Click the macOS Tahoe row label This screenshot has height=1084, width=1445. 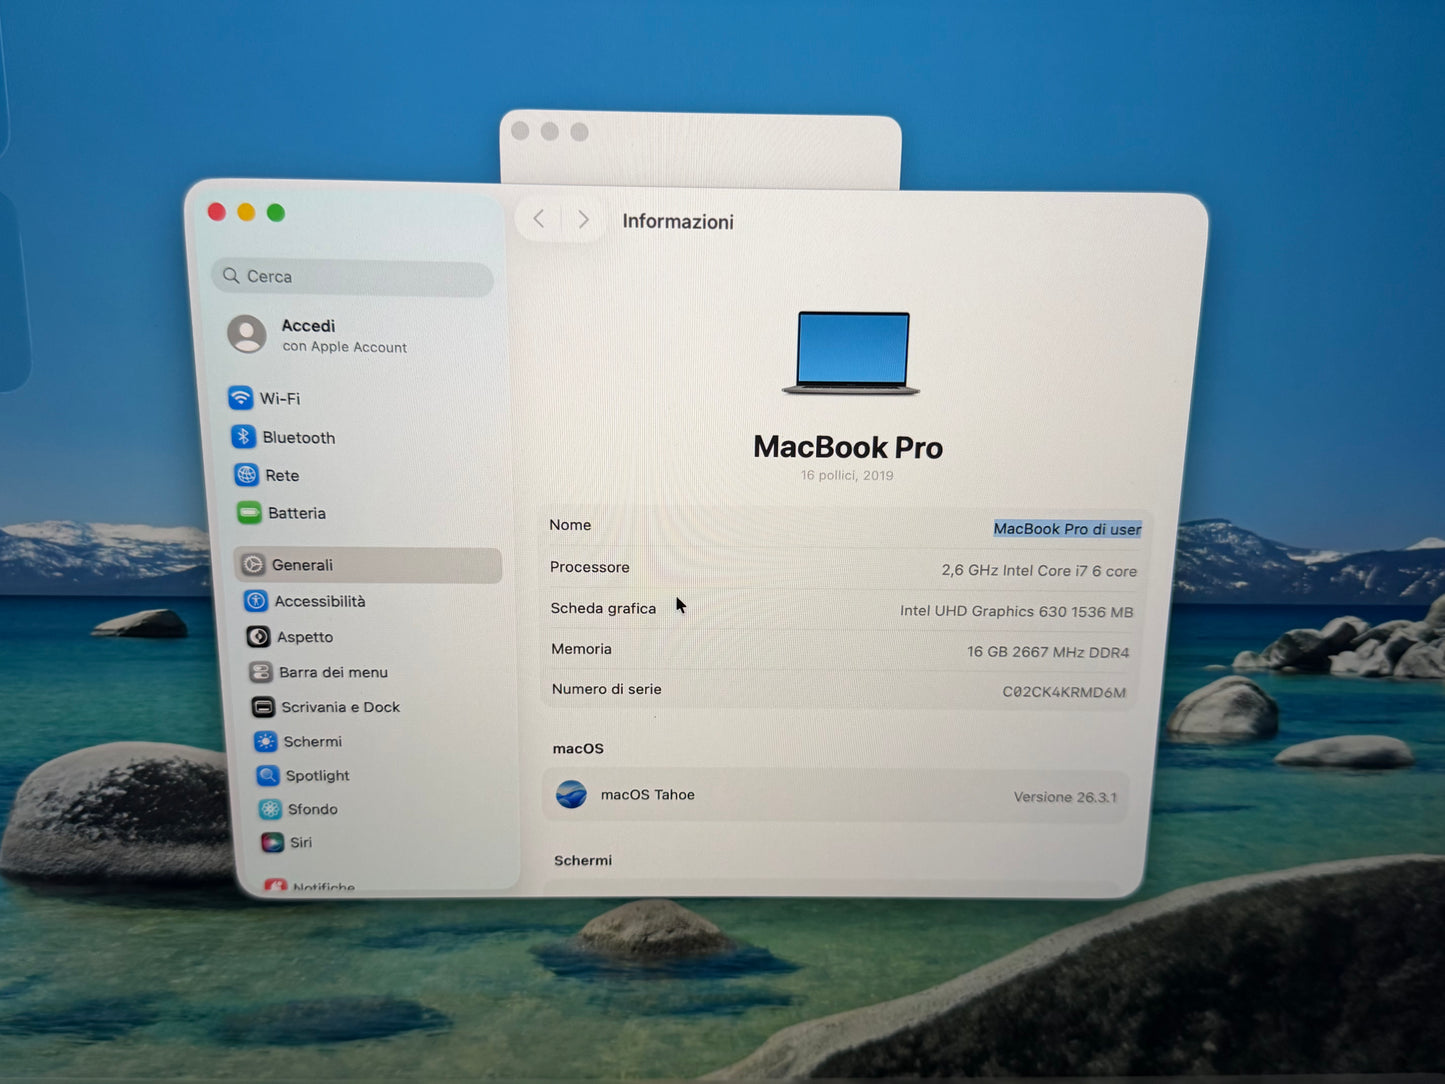[x=647, y=795]
